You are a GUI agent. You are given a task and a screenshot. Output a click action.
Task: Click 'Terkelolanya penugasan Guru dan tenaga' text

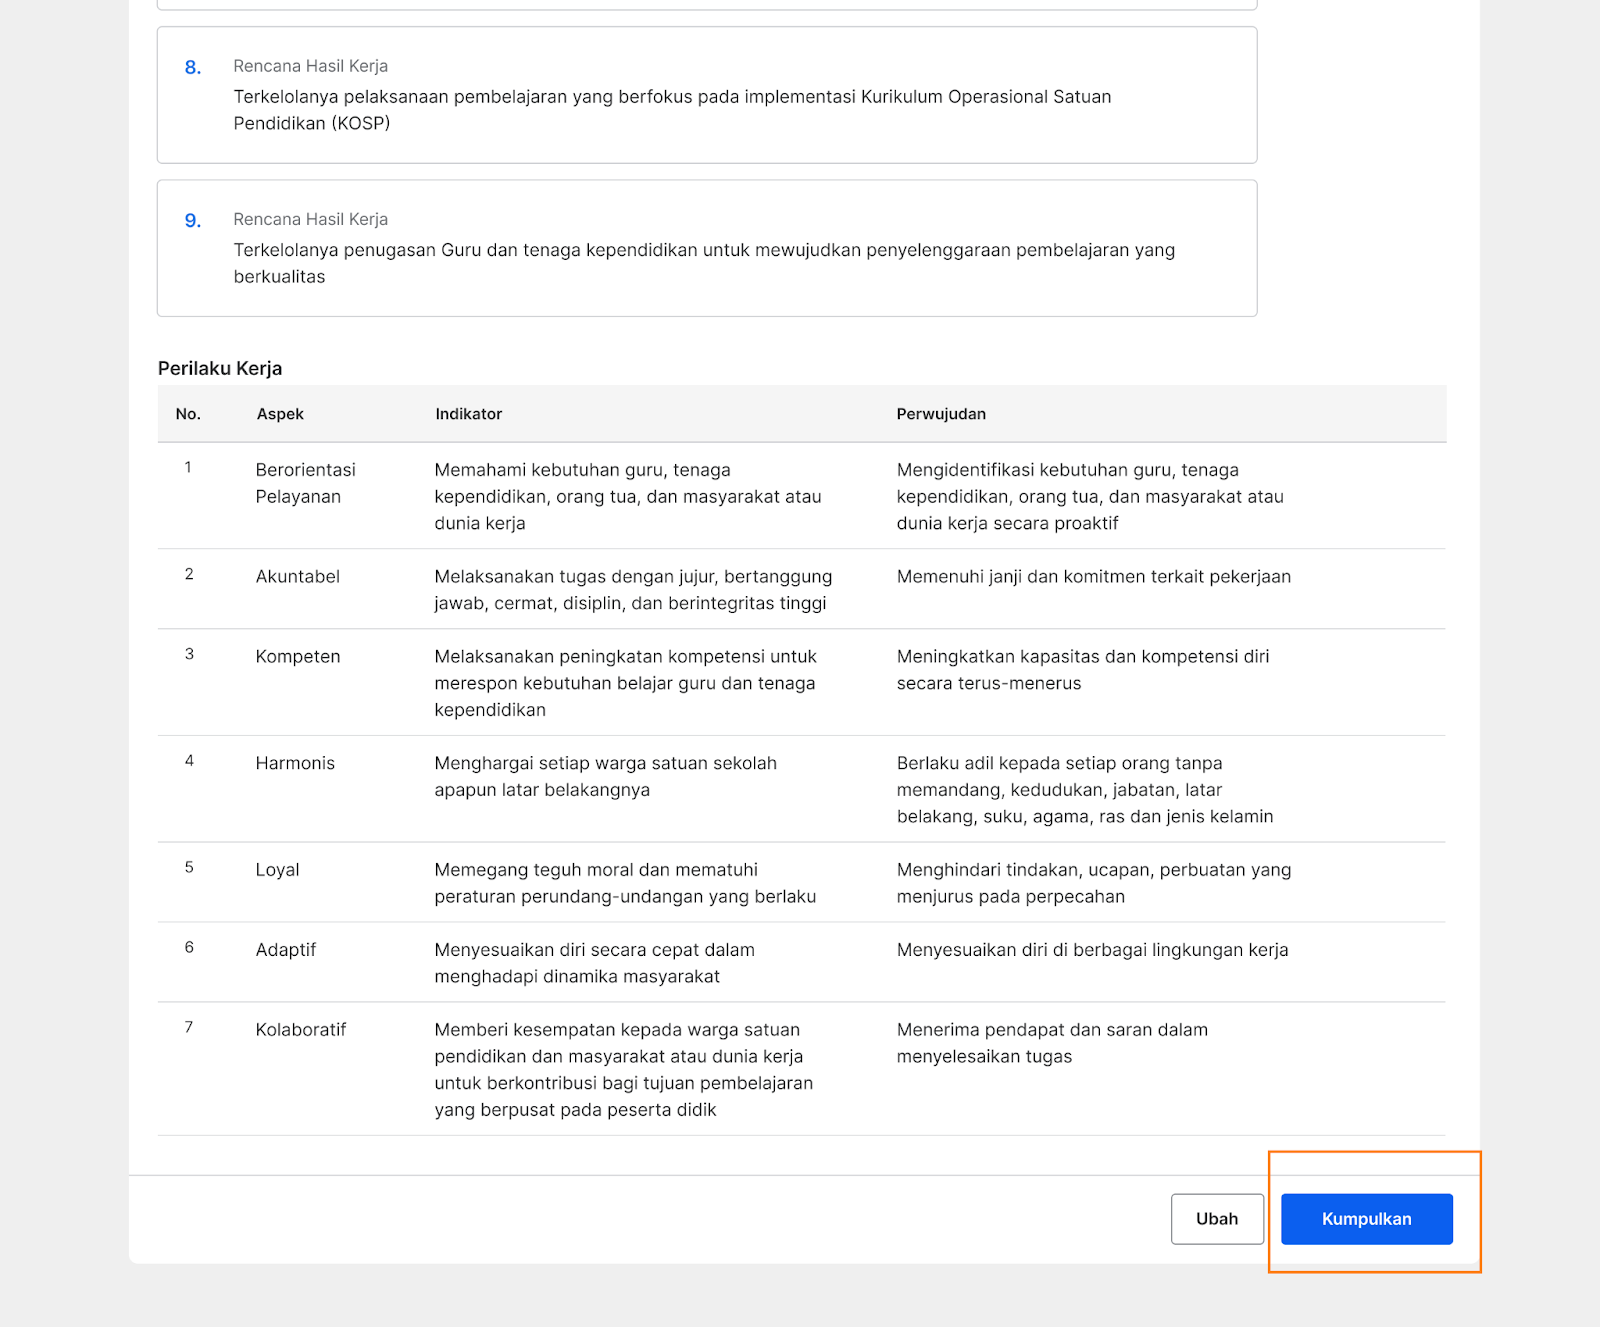point(704,263)
